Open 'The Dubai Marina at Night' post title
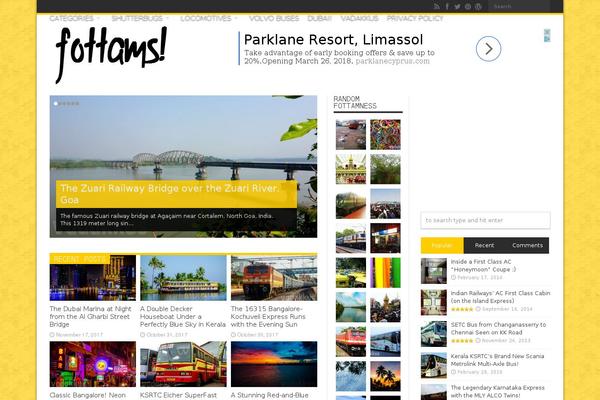 click(x=90, y=317)
